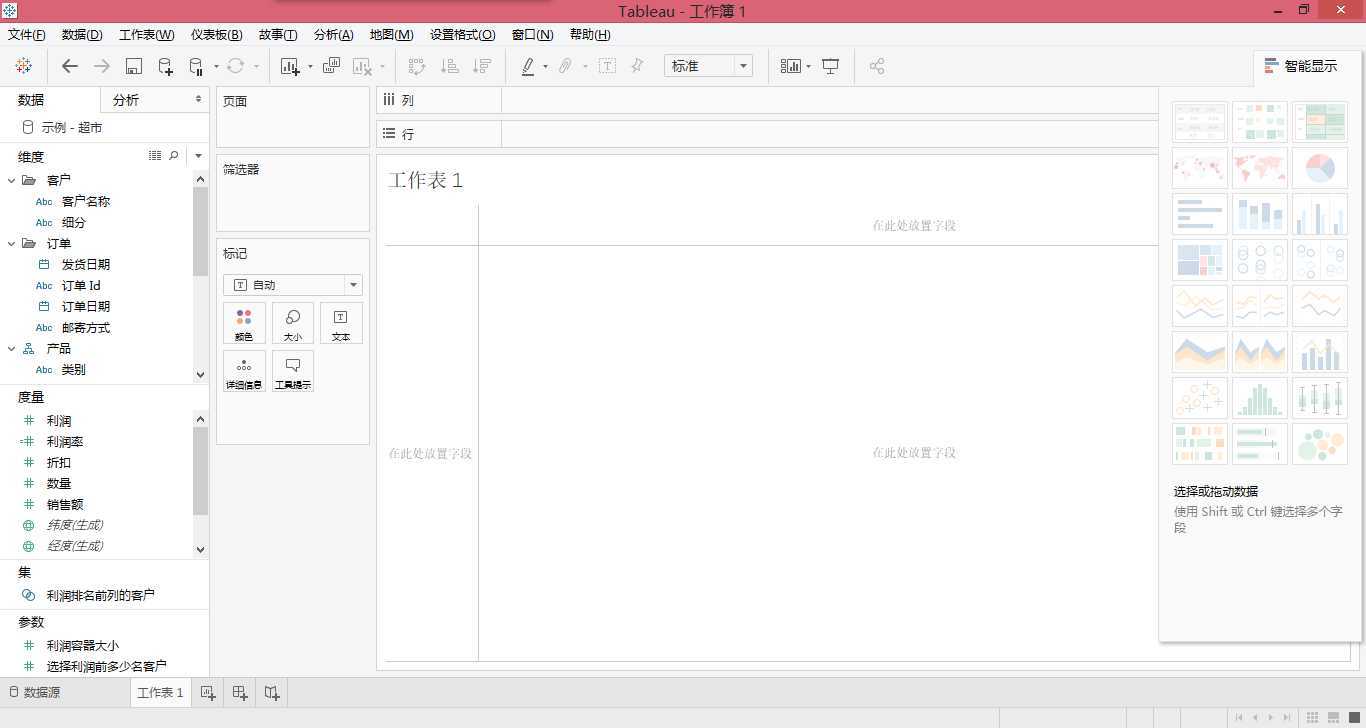Open the new worksheet icon dropdown arrow
This screenshot has width=1366, height=728.
pos(310,67)
